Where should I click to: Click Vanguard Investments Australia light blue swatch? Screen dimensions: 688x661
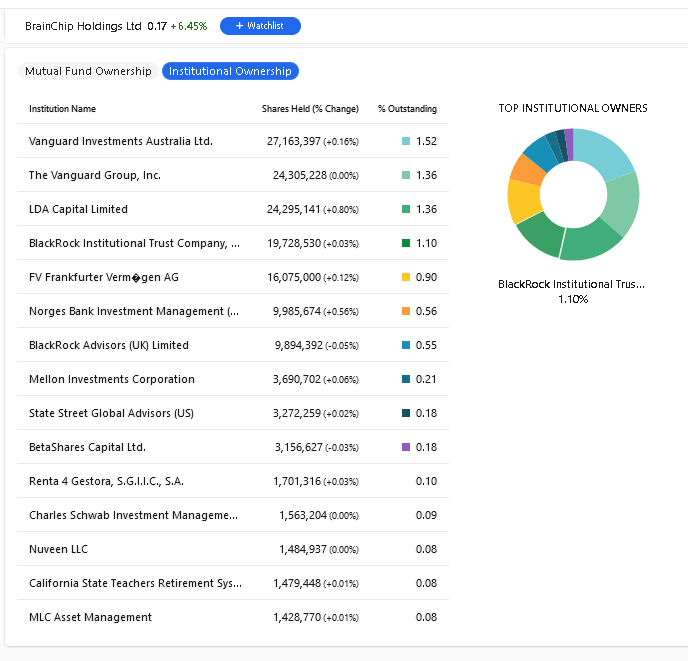pos(406,141)
